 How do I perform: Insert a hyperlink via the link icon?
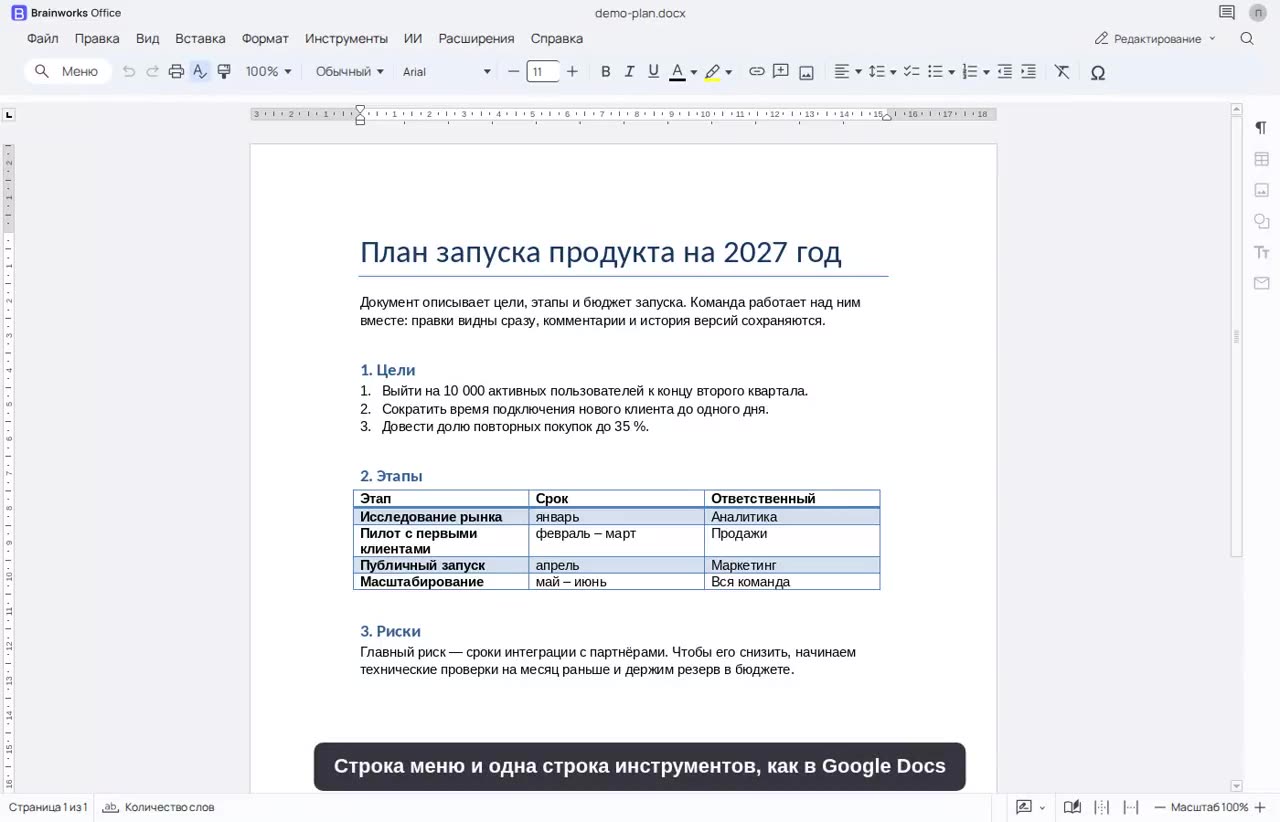pos(757,72)
